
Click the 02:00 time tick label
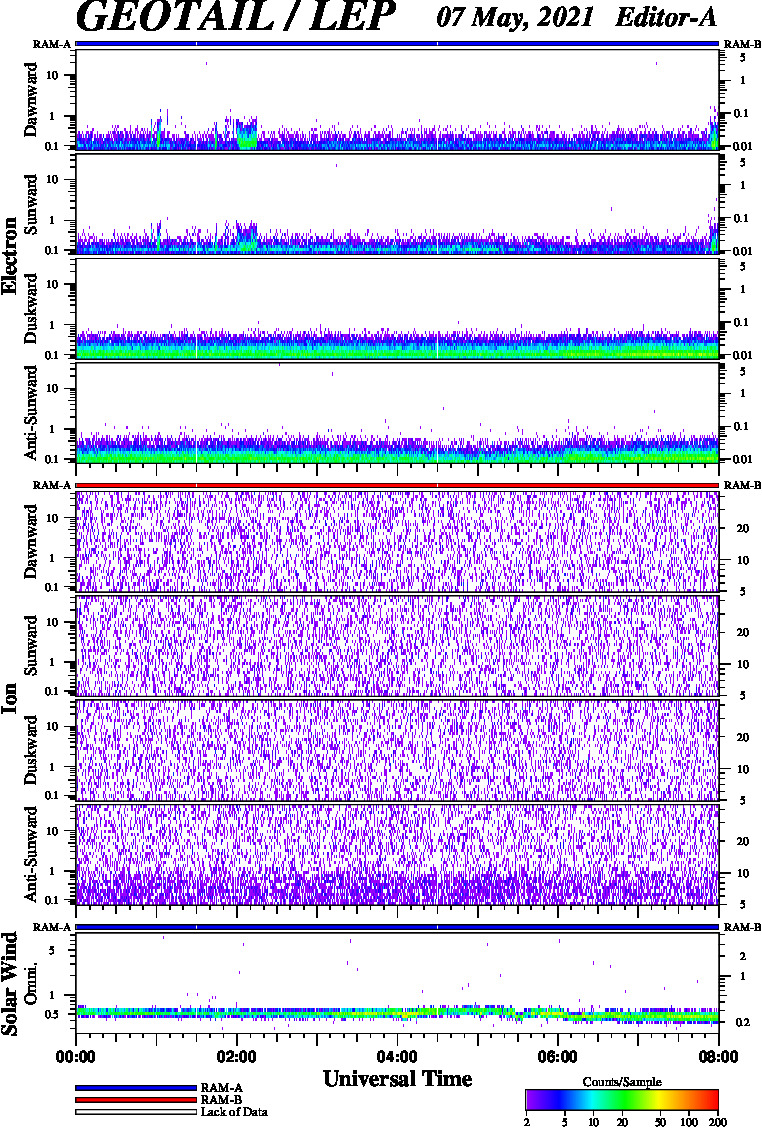(236, 1057)
